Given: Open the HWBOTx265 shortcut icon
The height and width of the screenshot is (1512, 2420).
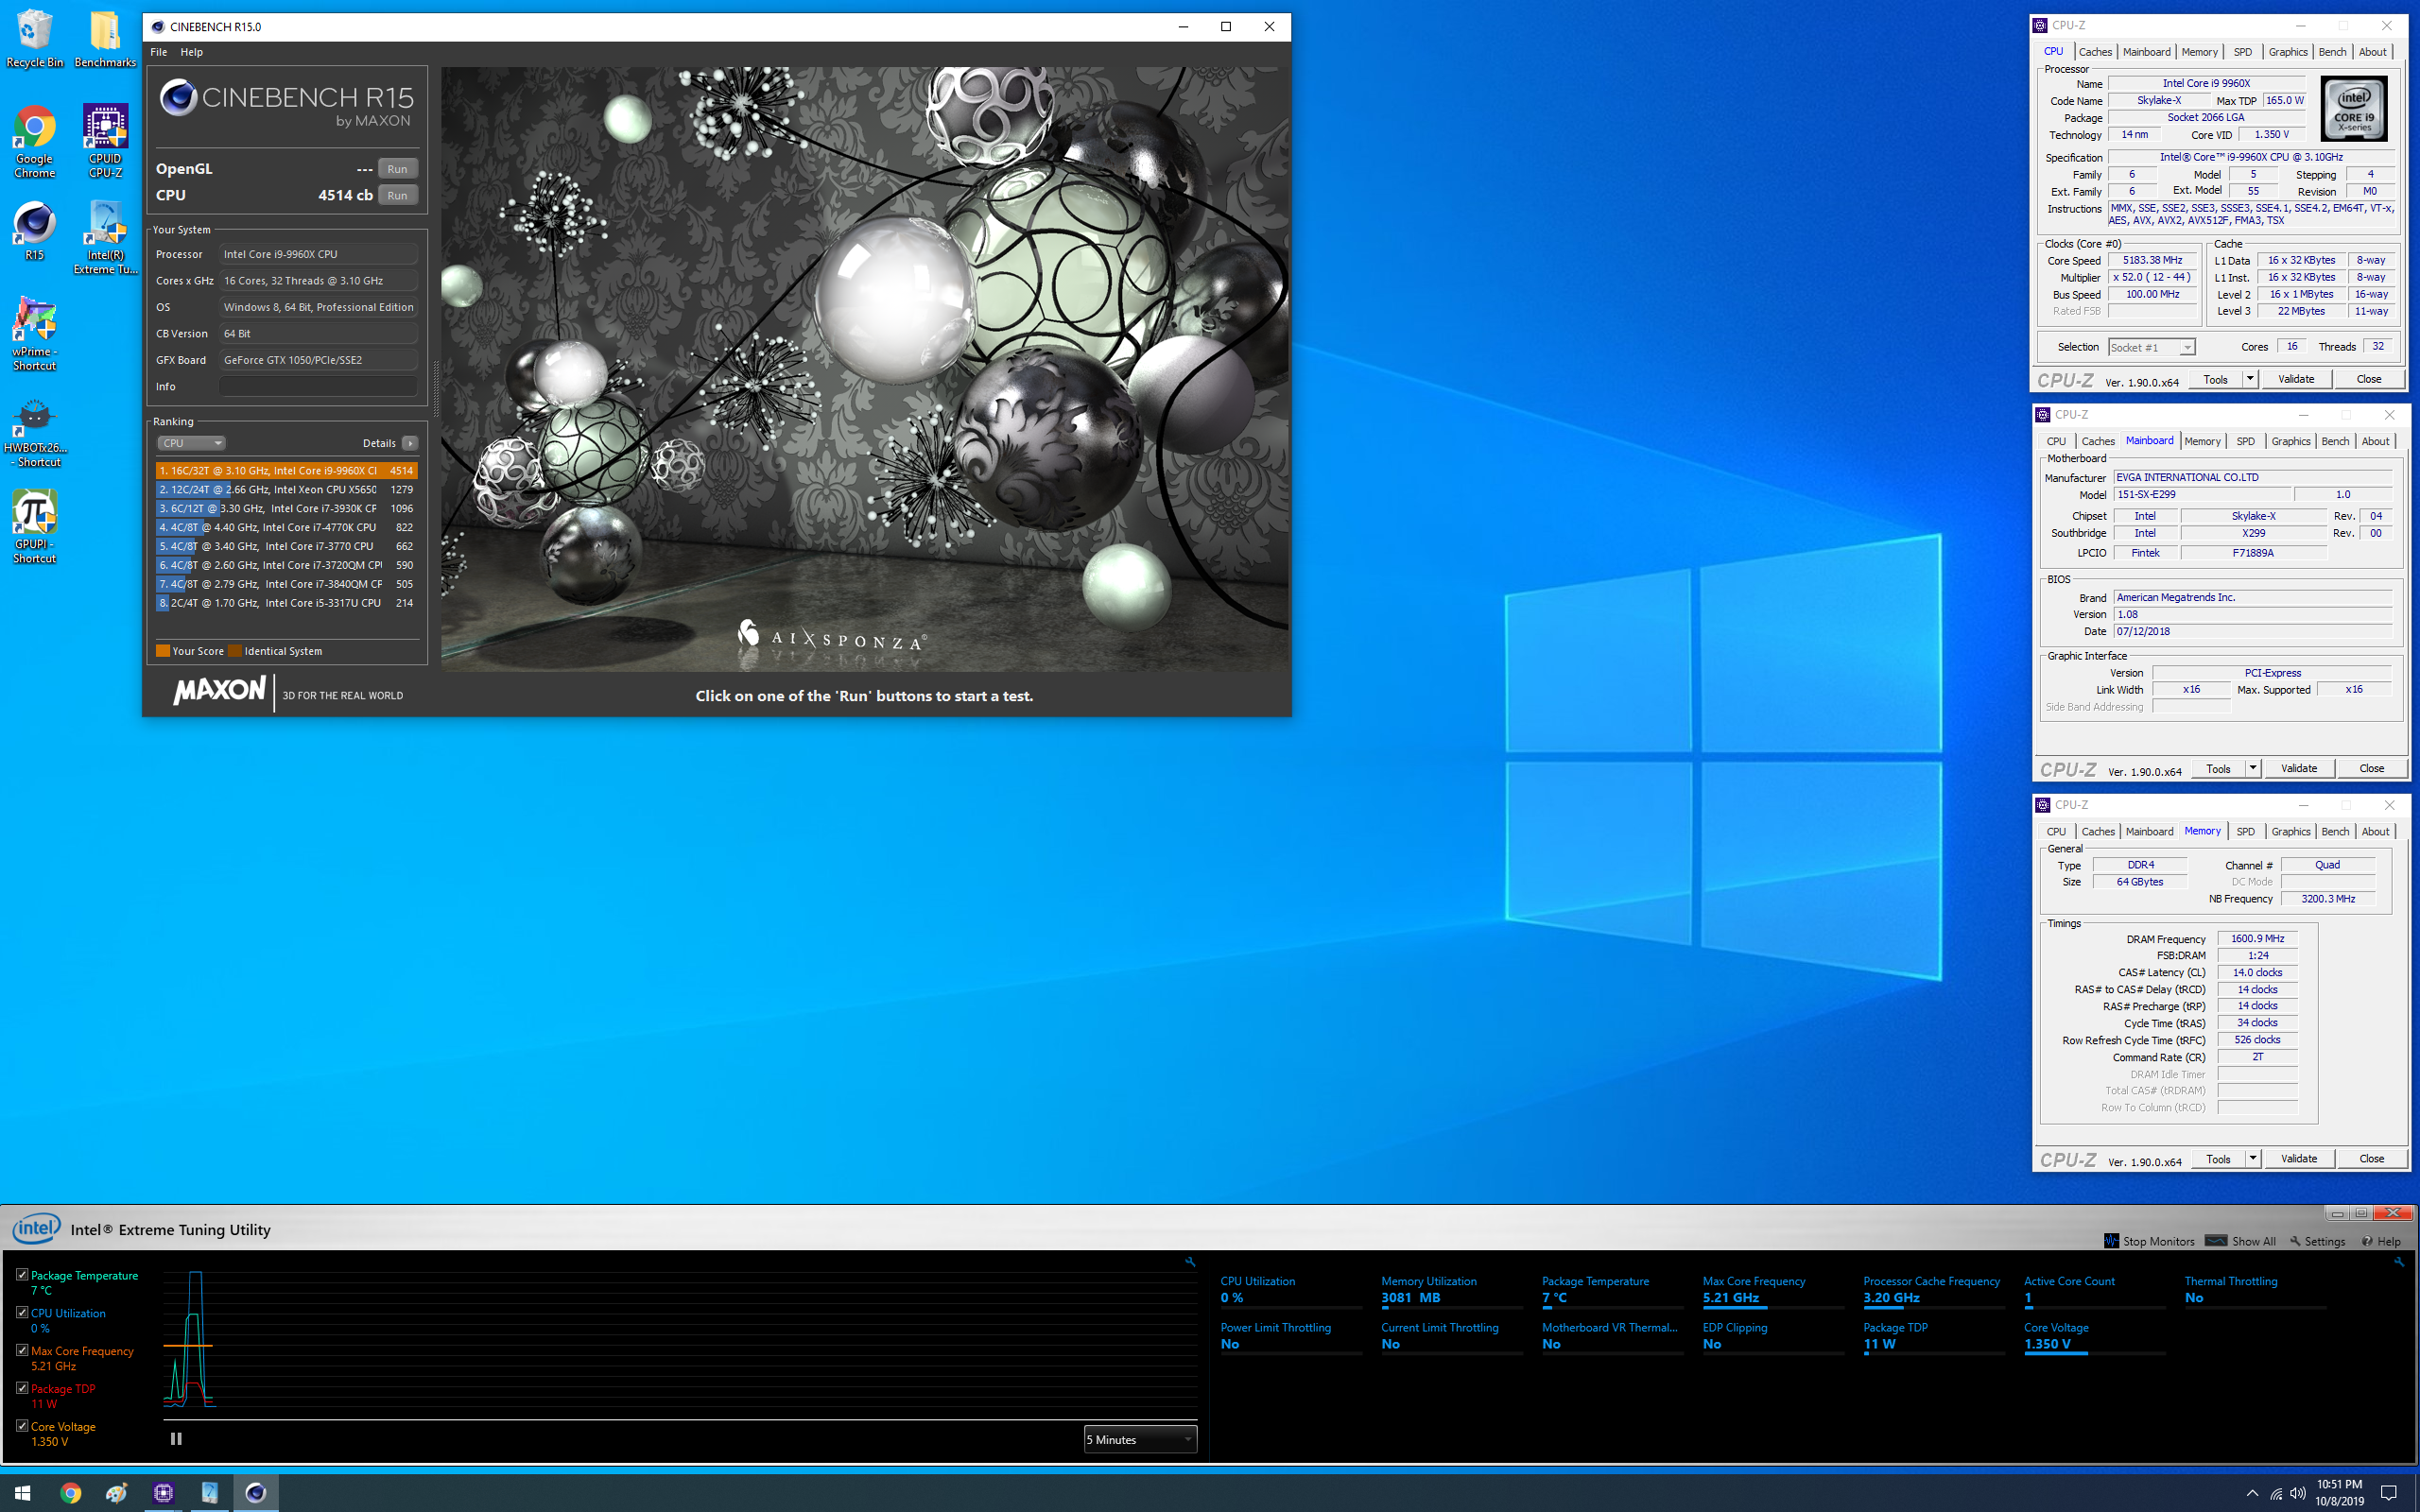Looking at the screenshot, I should (34, 432).
